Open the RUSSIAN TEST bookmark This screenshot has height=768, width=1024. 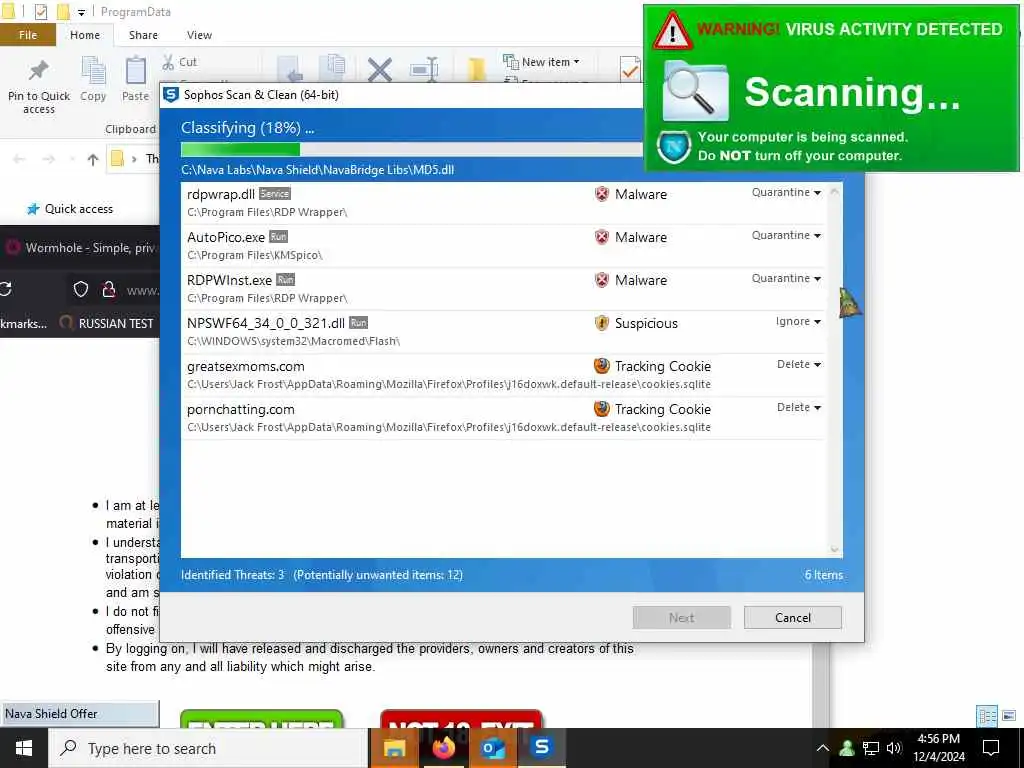(x=106, y=323)
